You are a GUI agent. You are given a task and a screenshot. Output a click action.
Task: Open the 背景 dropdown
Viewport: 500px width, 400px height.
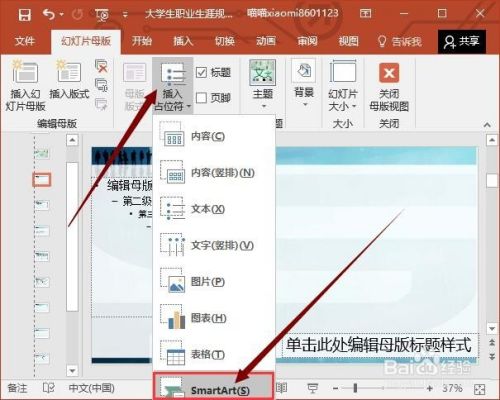point(304,83)
